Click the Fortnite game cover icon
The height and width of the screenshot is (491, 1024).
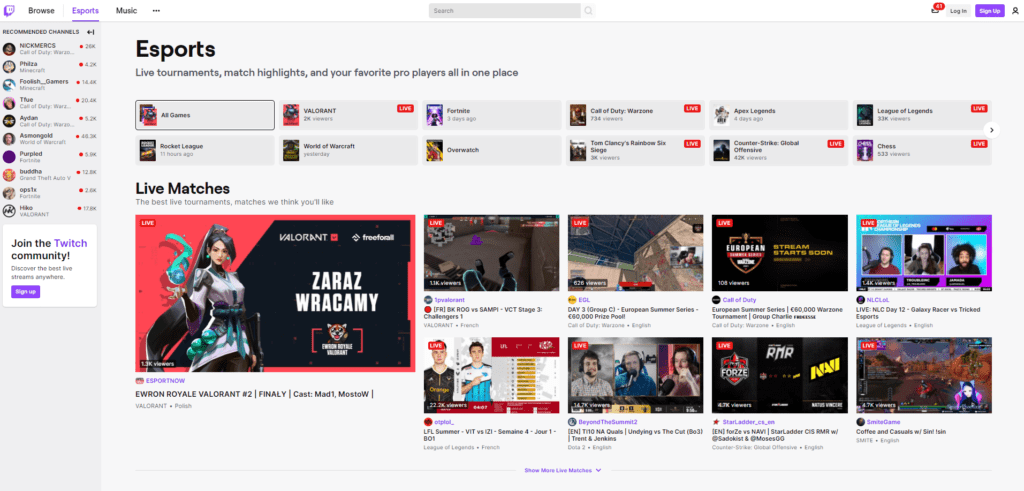(435, 115)
